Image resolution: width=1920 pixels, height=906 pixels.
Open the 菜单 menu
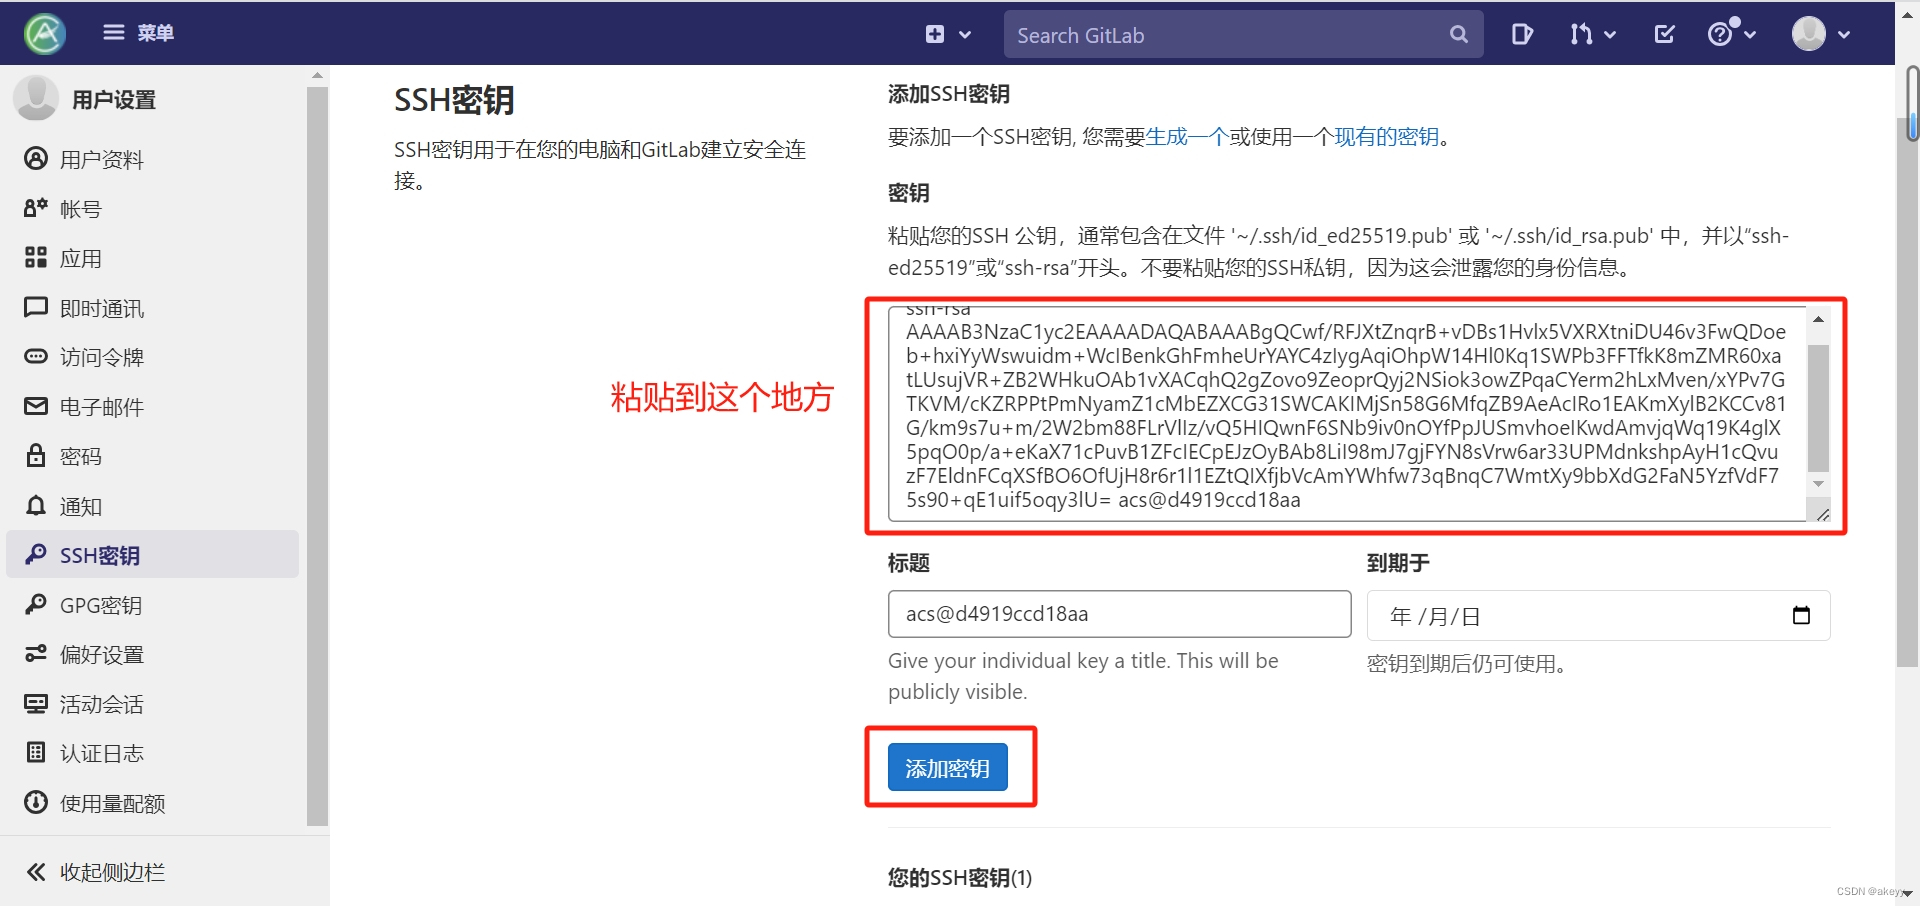(x=138, y=33)
